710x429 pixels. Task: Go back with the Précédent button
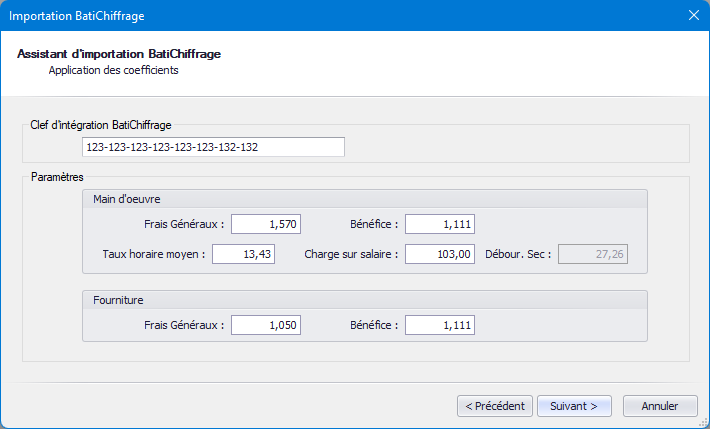(495, 406)
